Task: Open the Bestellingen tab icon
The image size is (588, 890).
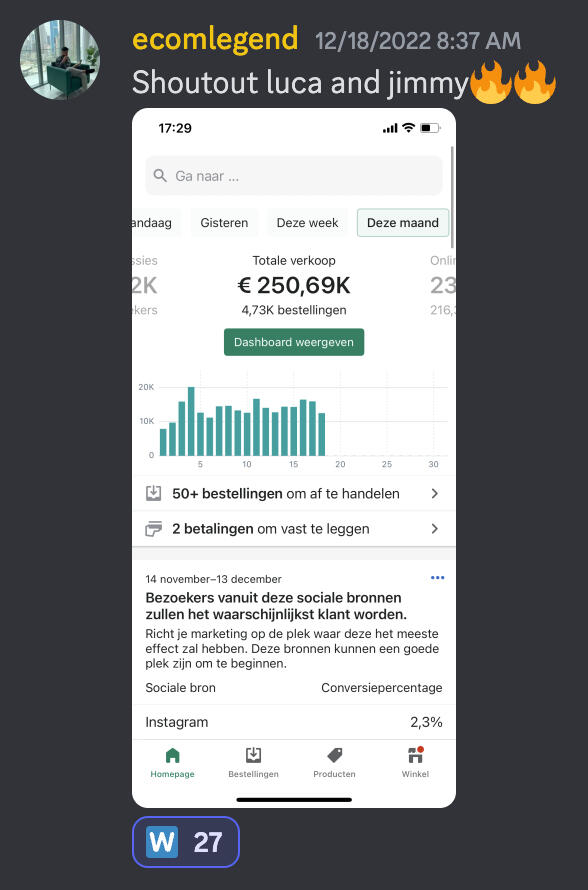Action: coord(253,755)
